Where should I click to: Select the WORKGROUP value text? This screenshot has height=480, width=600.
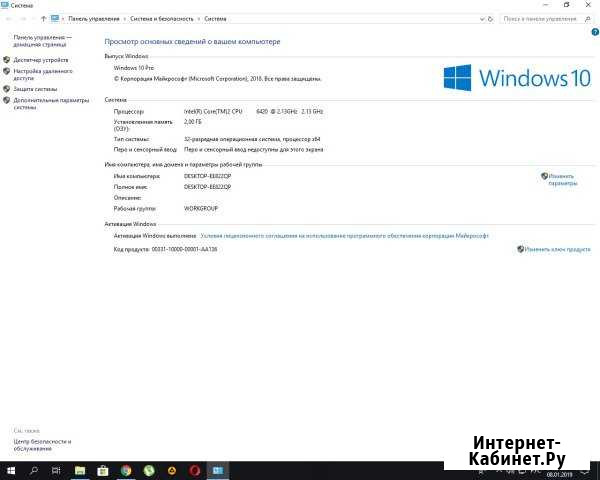click(201, 209)
